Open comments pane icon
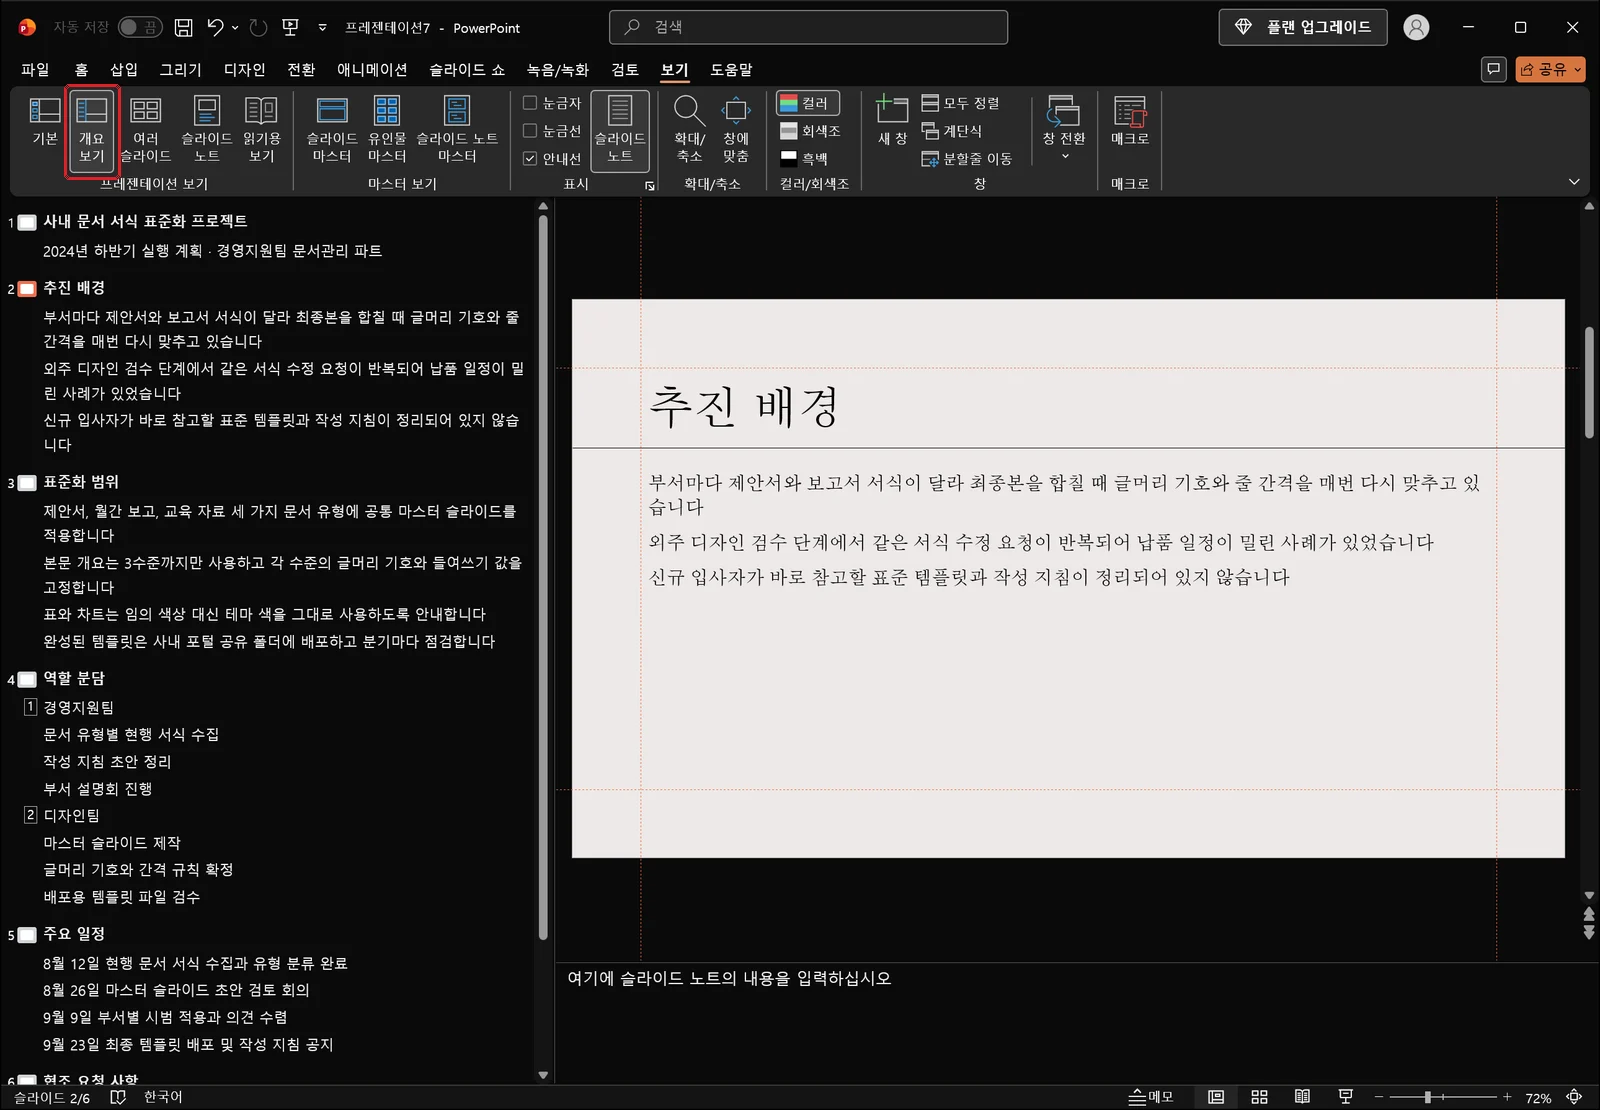This screenshot has height=1110, width=1600. coord(1493,69)
